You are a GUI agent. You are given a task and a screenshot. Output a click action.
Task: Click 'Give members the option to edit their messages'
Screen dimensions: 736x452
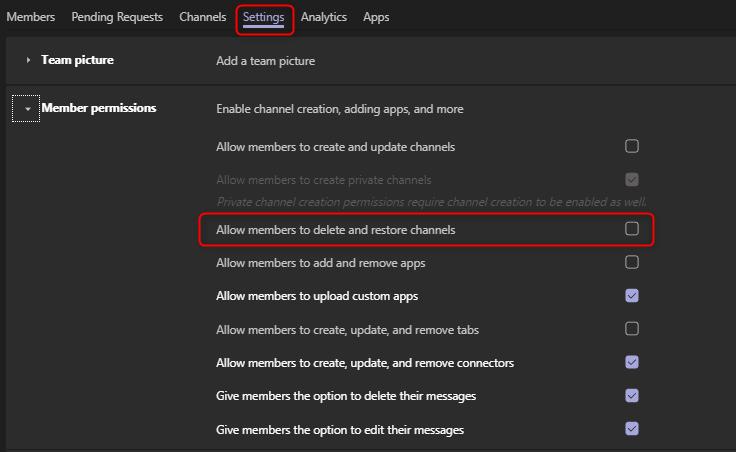(x=340, y=430)
